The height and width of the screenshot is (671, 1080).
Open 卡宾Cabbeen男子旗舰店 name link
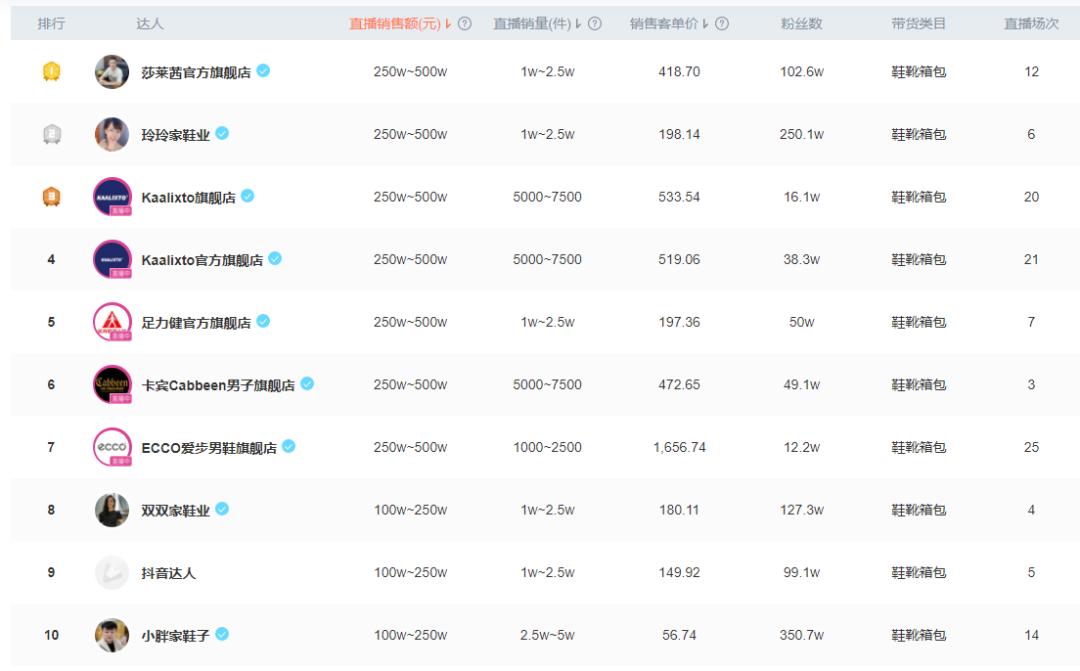click(x=218, y=386)
